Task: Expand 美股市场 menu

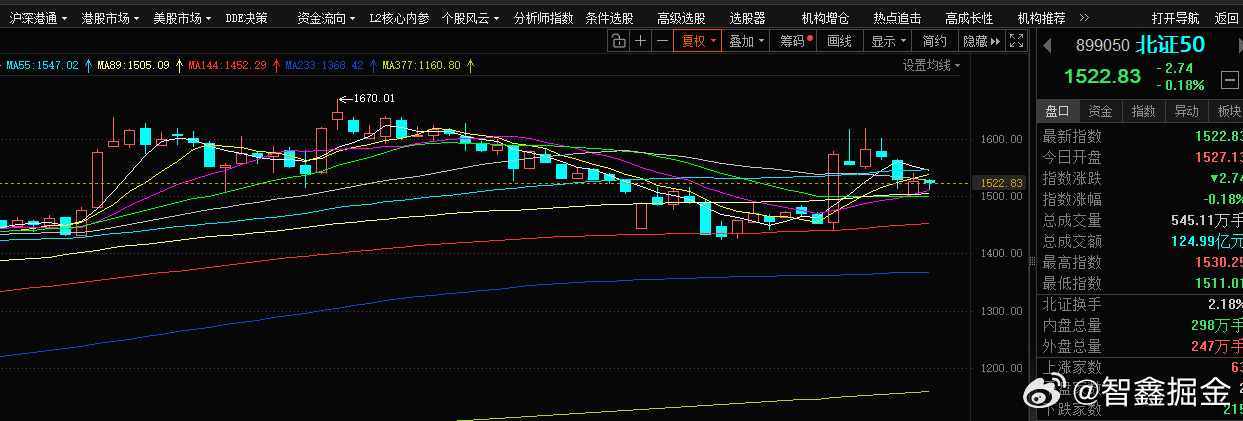Action: [x=182, y=18]
